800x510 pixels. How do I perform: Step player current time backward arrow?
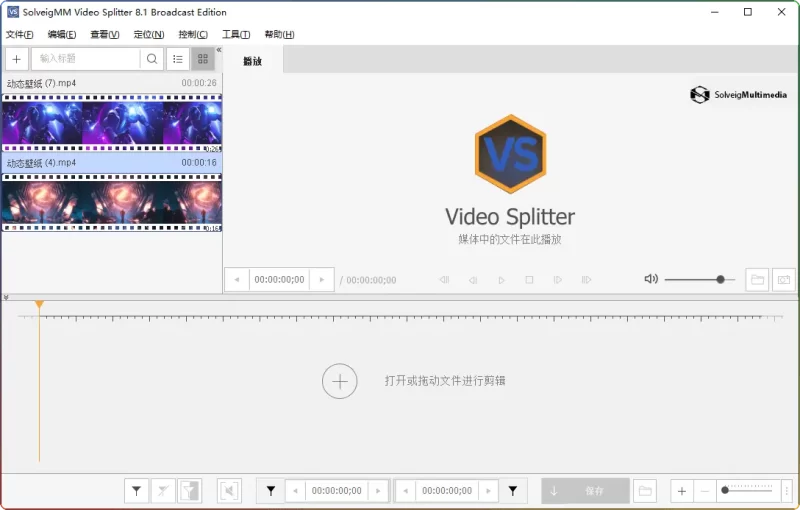237,279
